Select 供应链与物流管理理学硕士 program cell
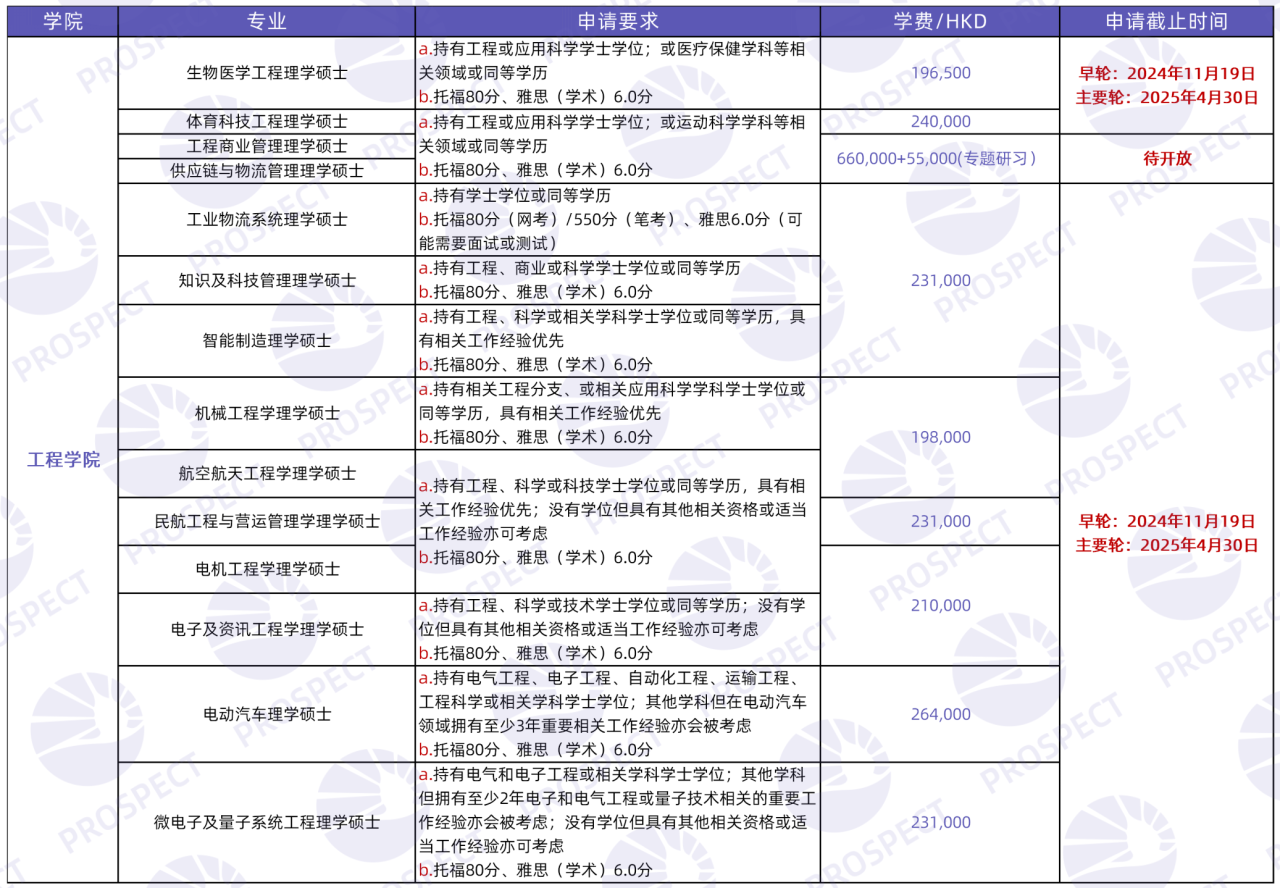The height and width of the screenshot is (888, 1280). (267, 170)
